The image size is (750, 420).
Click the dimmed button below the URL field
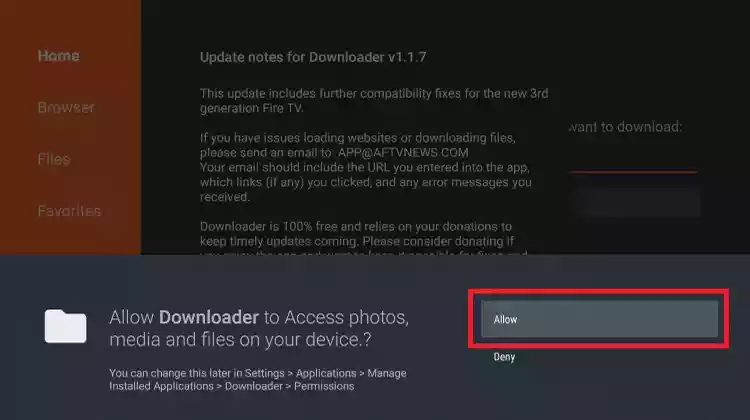pyautogui.click(x=636, y=202)
